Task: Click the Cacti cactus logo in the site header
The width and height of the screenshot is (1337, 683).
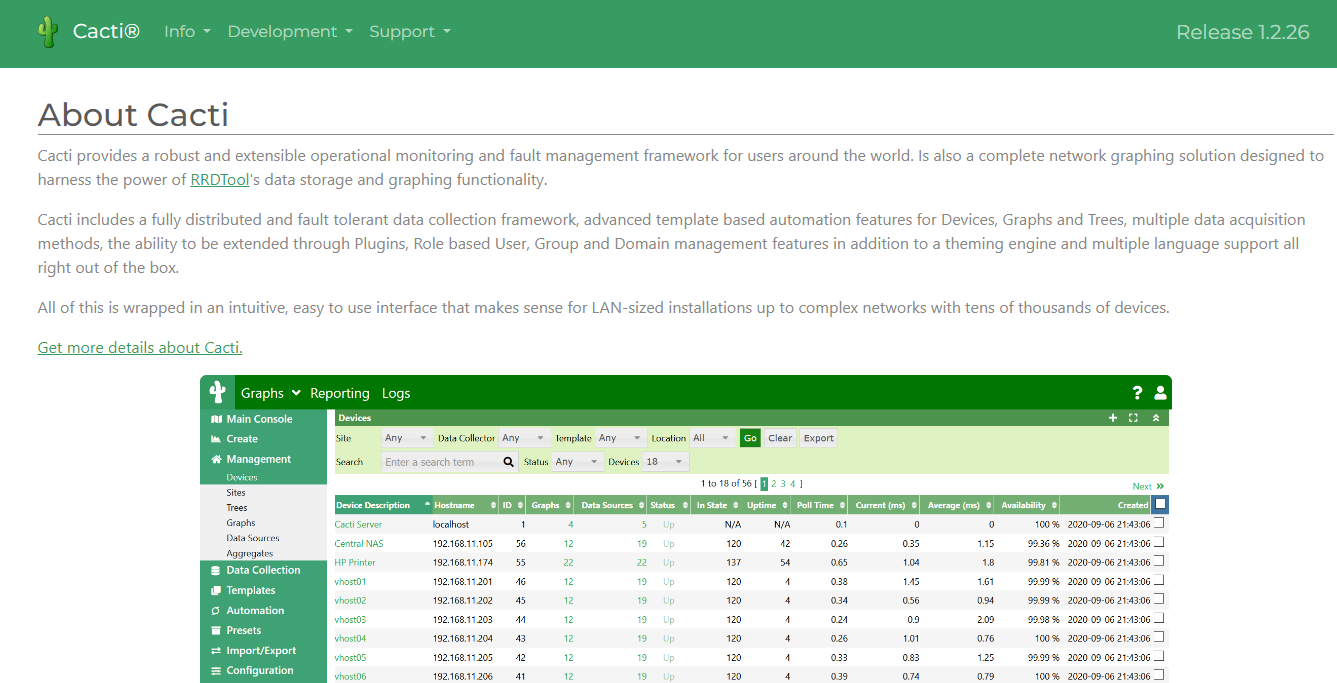Action: [47, 32]
